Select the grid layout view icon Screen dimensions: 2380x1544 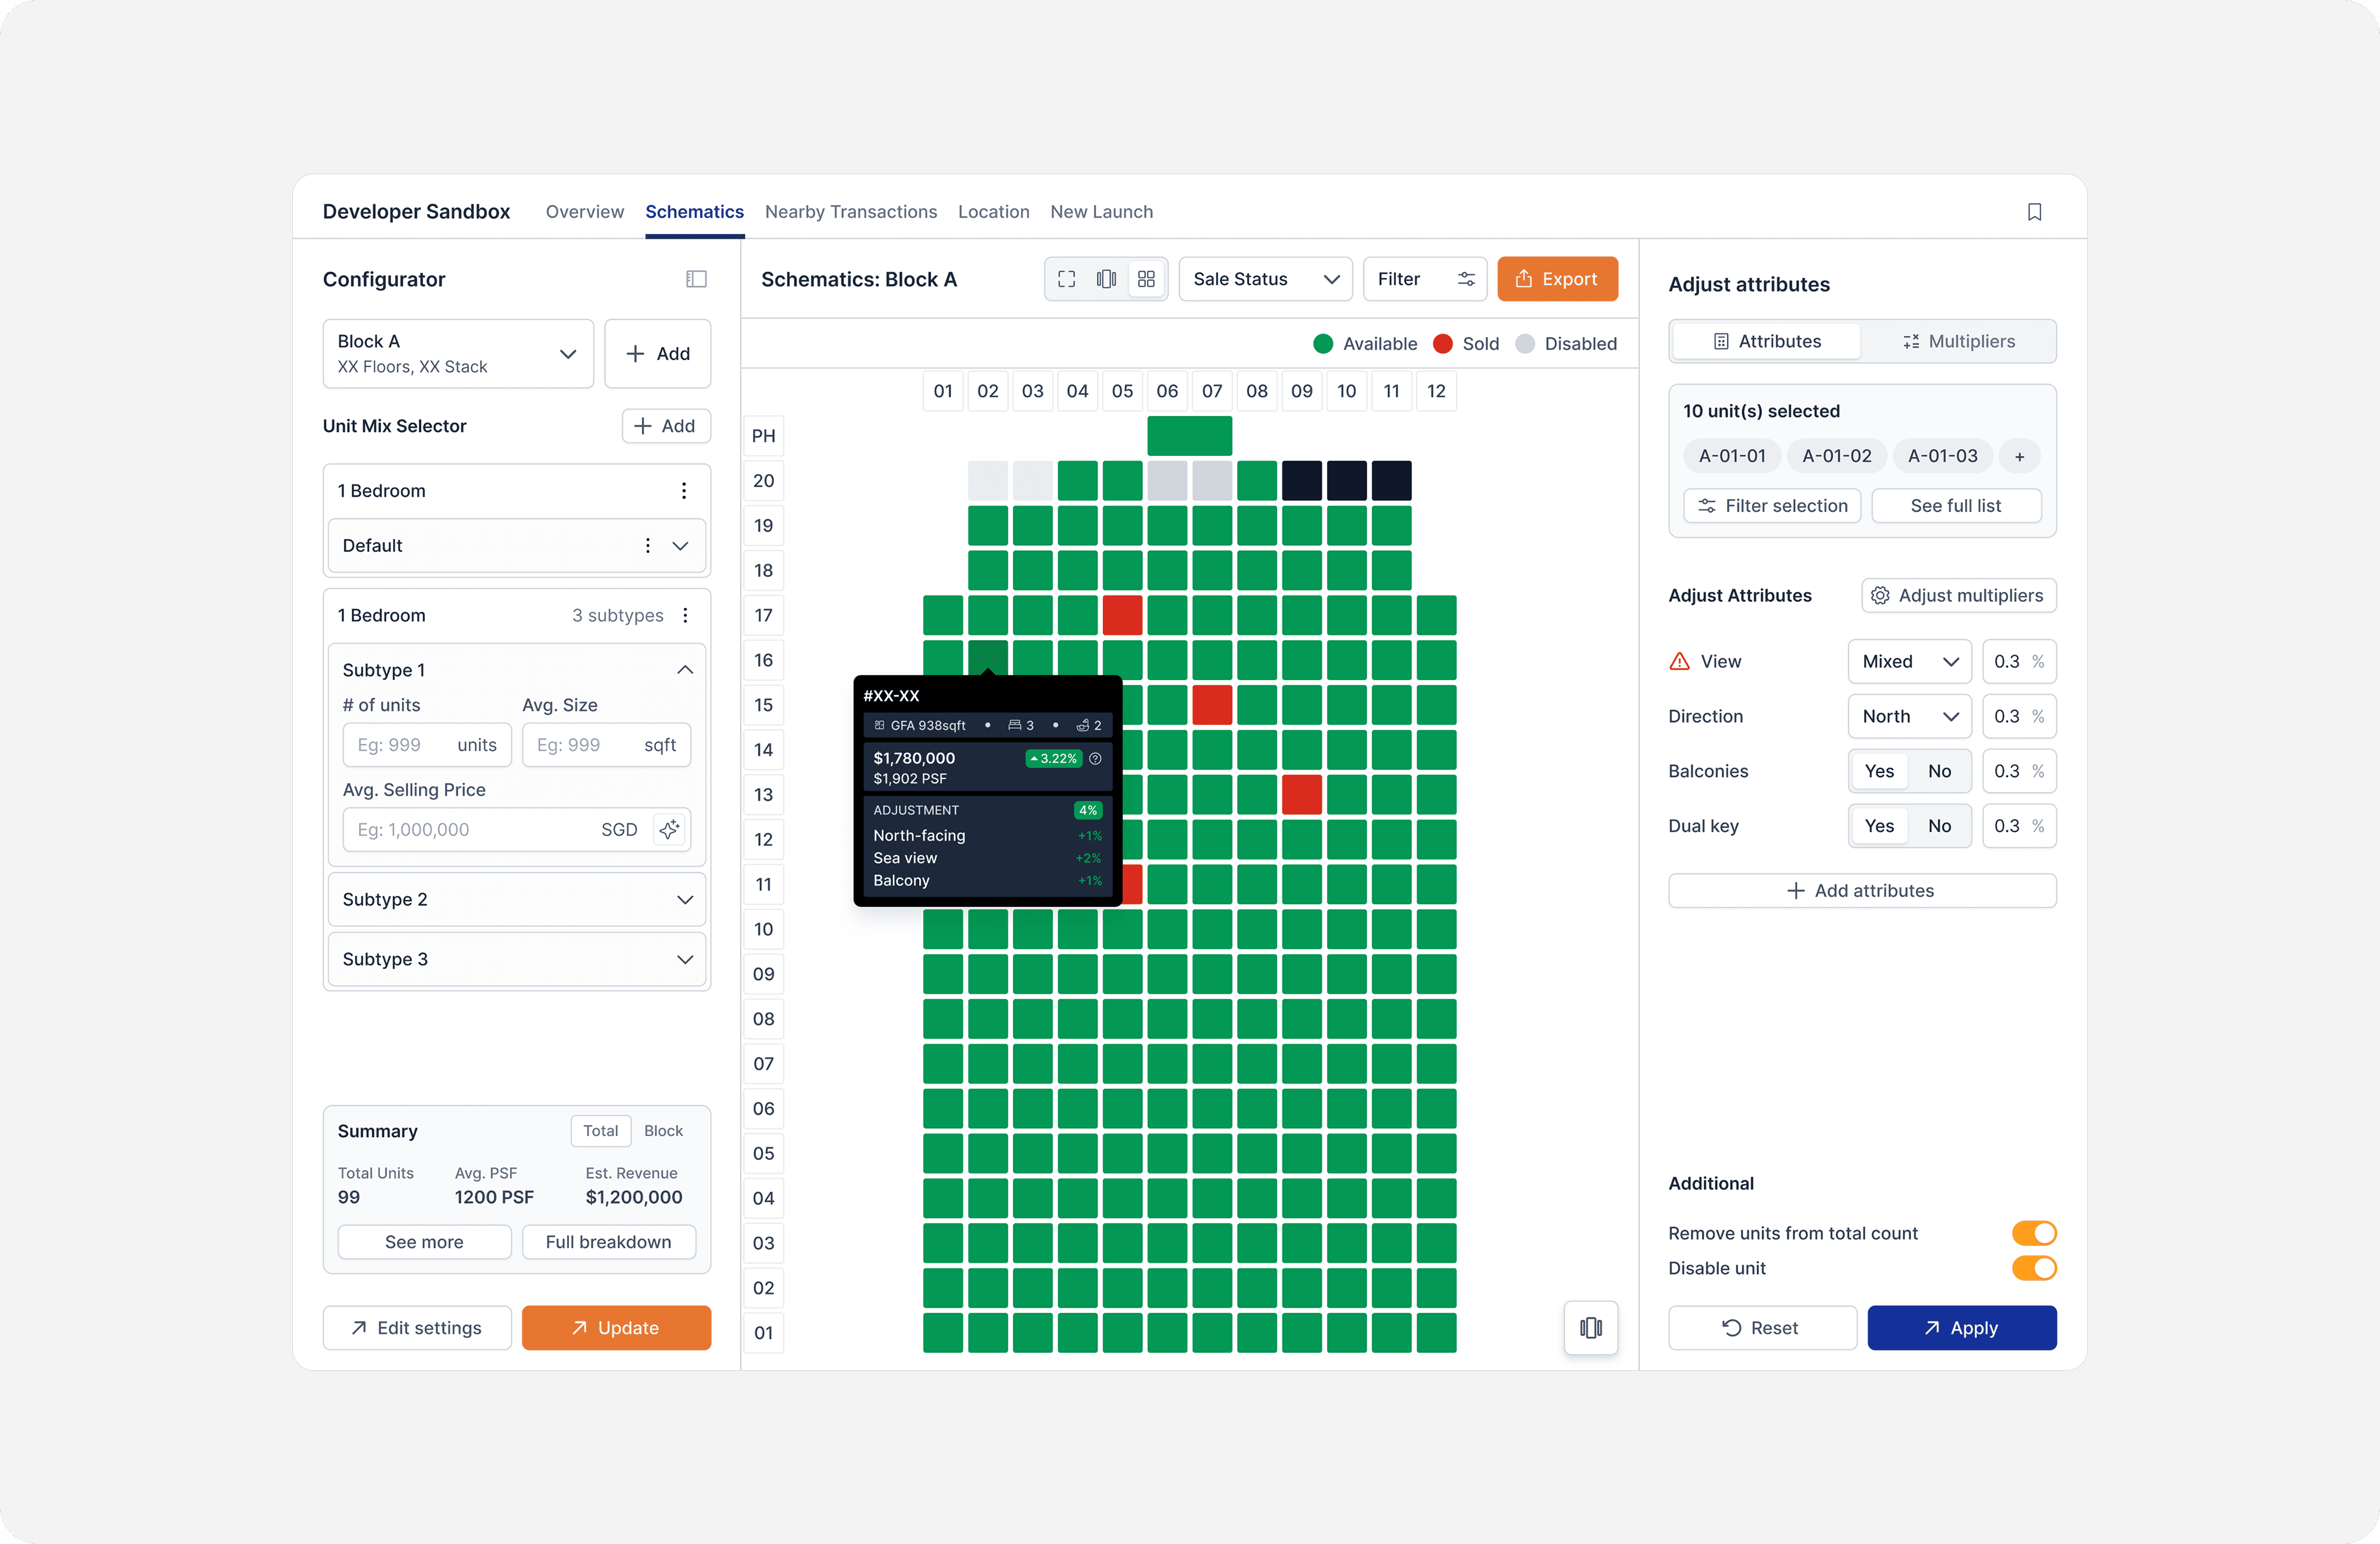tap(1146, 279)
